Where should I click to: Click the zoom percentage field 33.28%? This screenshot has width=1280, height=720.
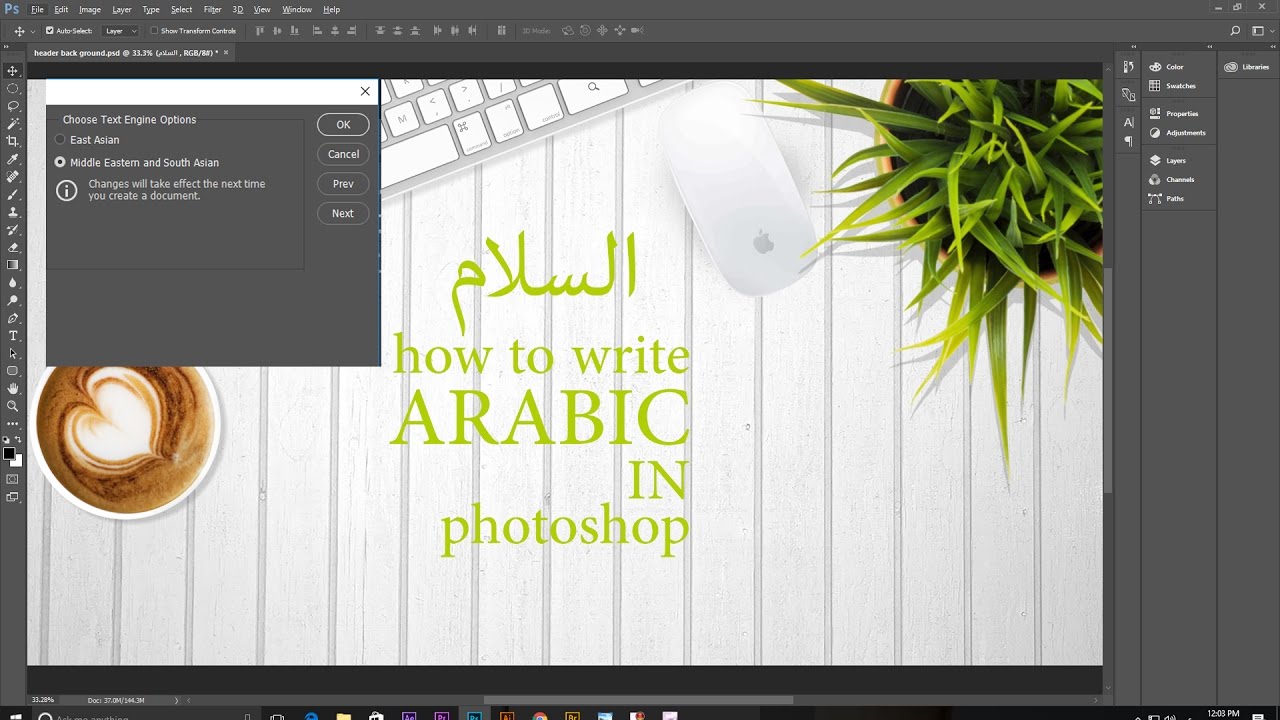click(x=43, y=700)
